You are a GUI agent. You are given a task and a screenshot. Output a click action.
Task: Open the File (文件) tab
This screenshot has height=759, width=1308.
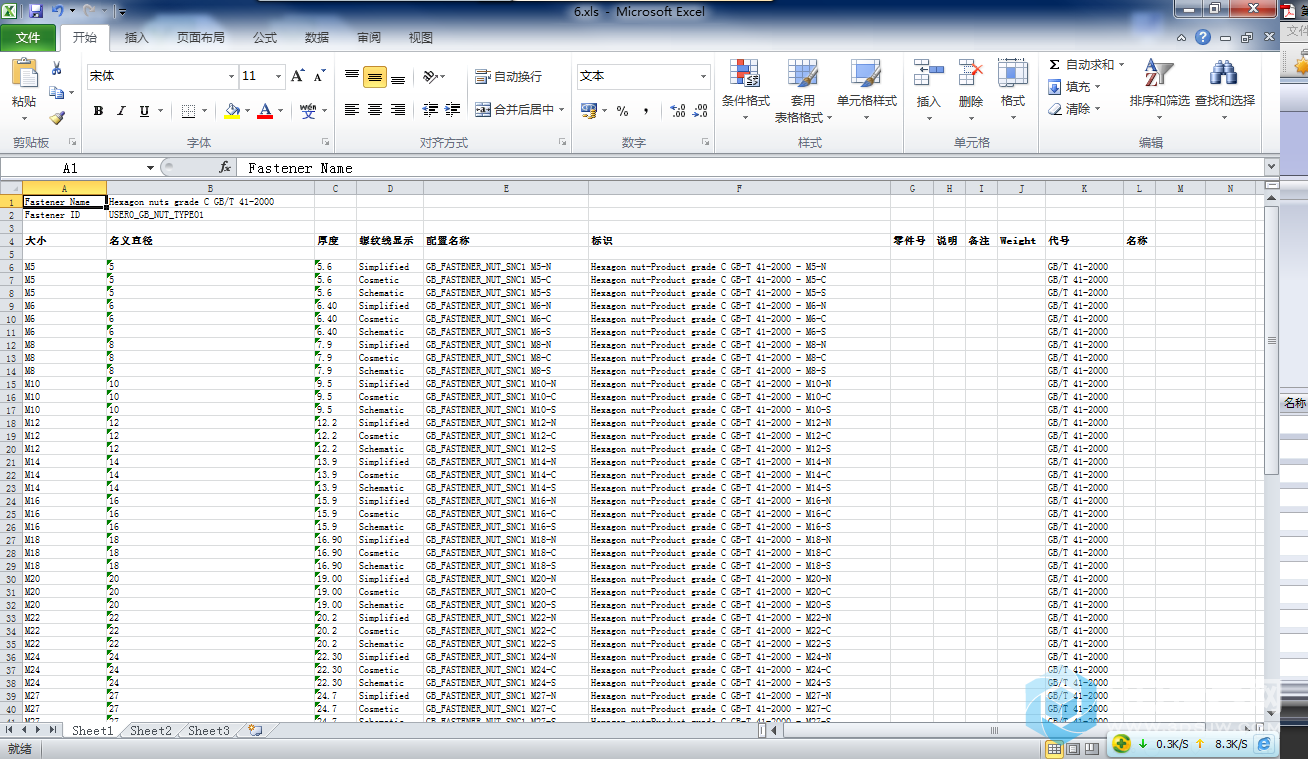click(28, 38)
